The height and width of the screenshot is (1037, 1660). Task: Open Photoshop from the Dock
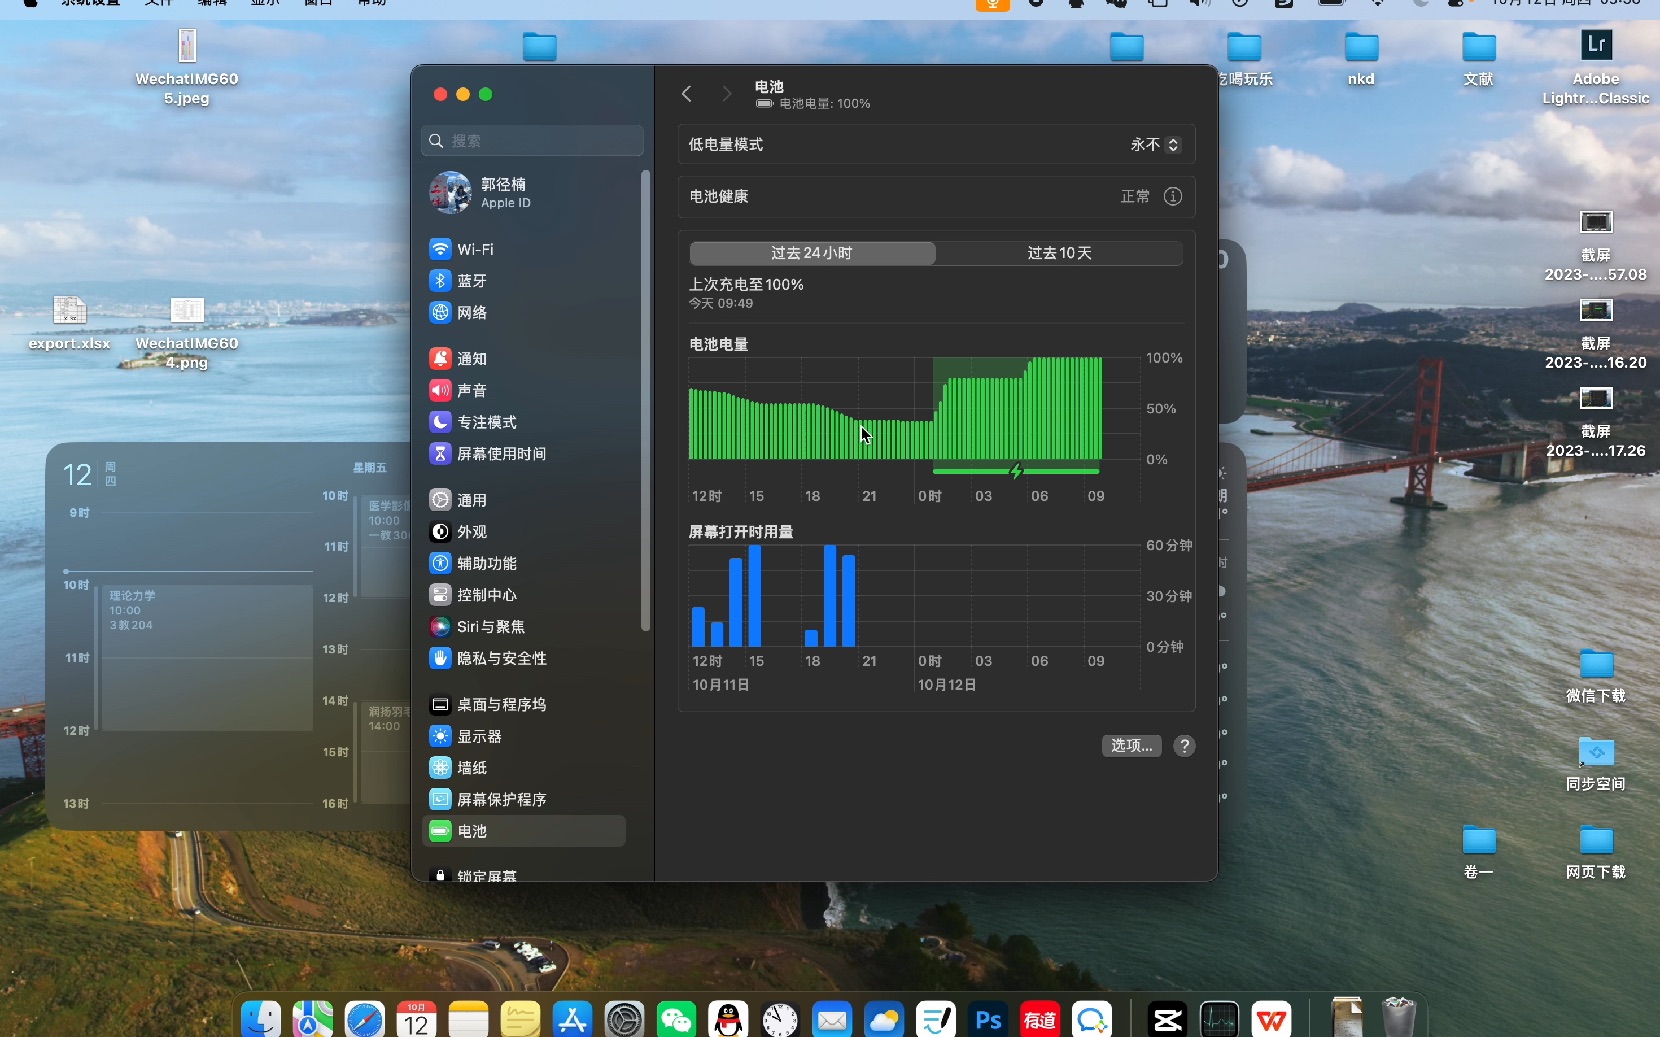pos(988,1020)
